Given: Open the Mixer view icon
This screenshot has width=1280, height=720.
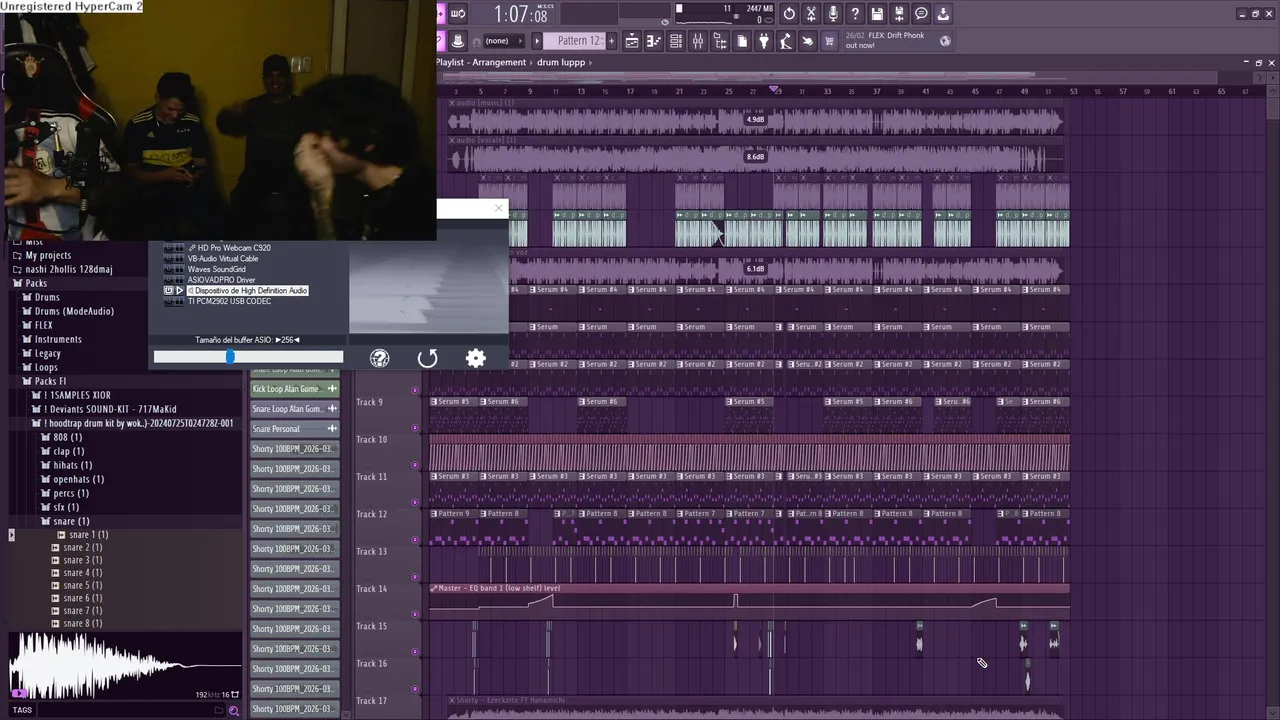Looking at the screenshot, I should click(698, 41).
